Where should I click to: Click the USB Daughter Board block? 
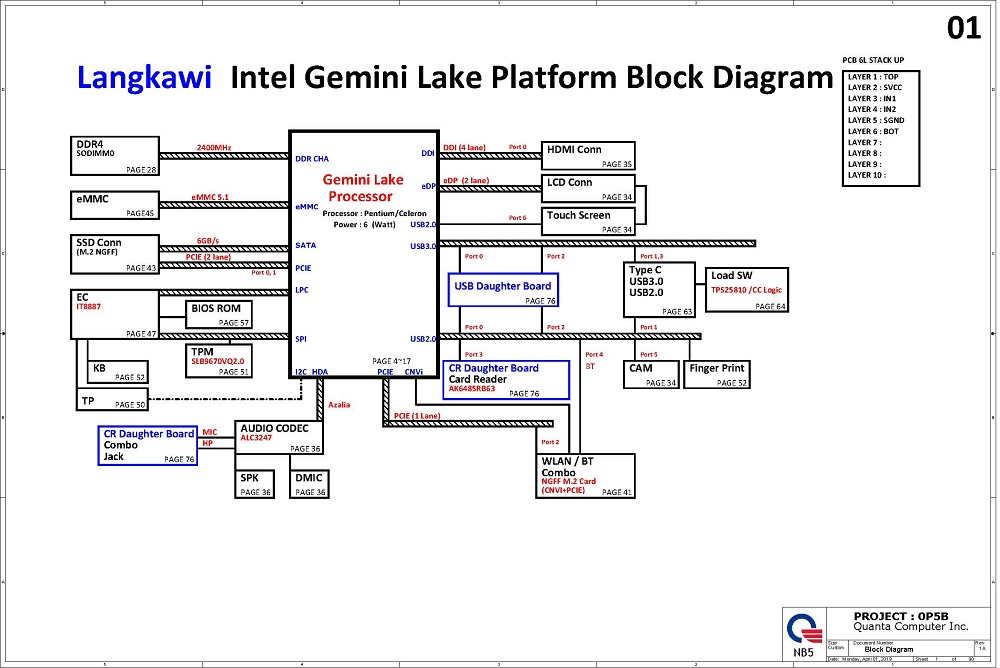(503, 290)
